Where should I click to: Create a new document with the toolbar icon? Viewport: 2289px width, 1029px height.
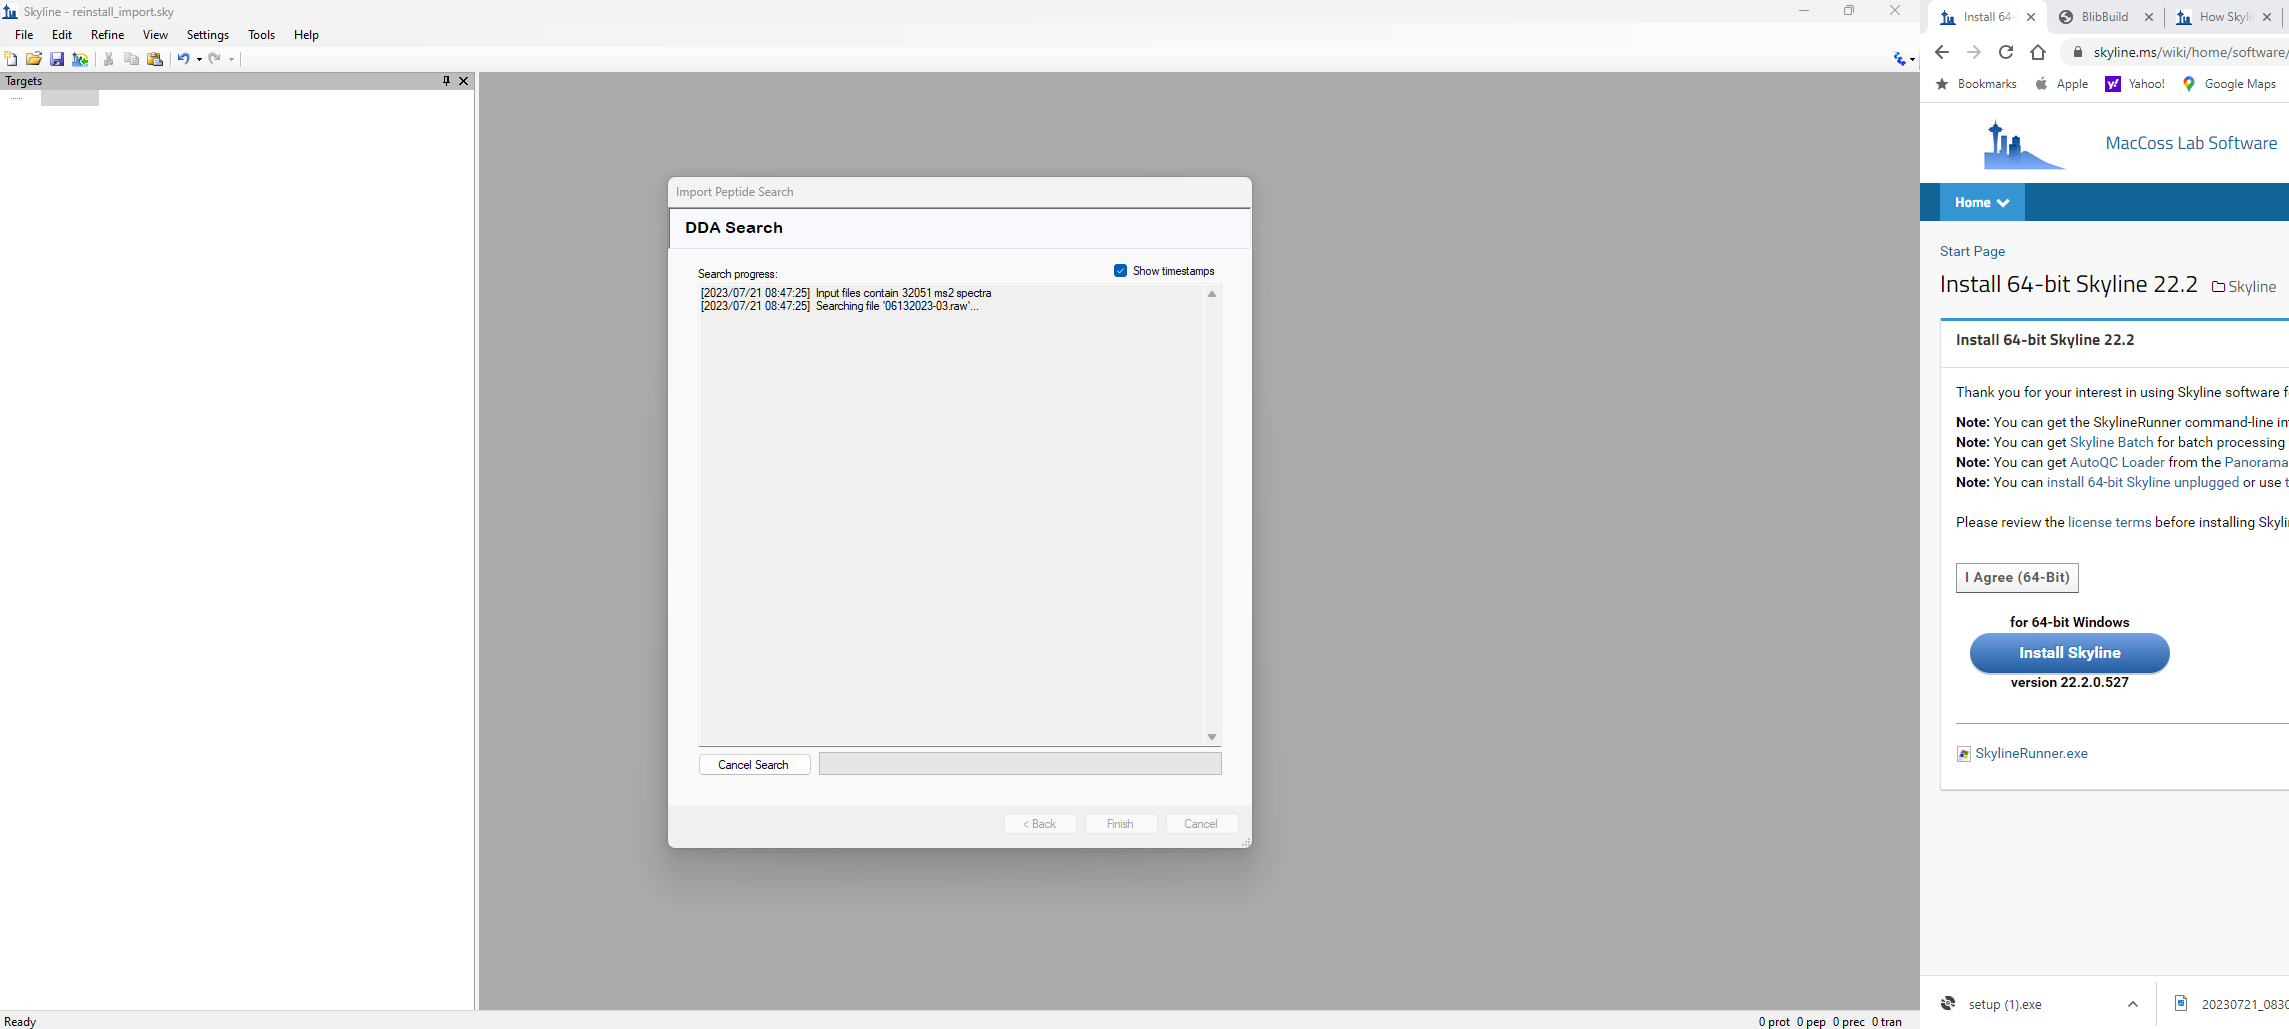[11, 59]
